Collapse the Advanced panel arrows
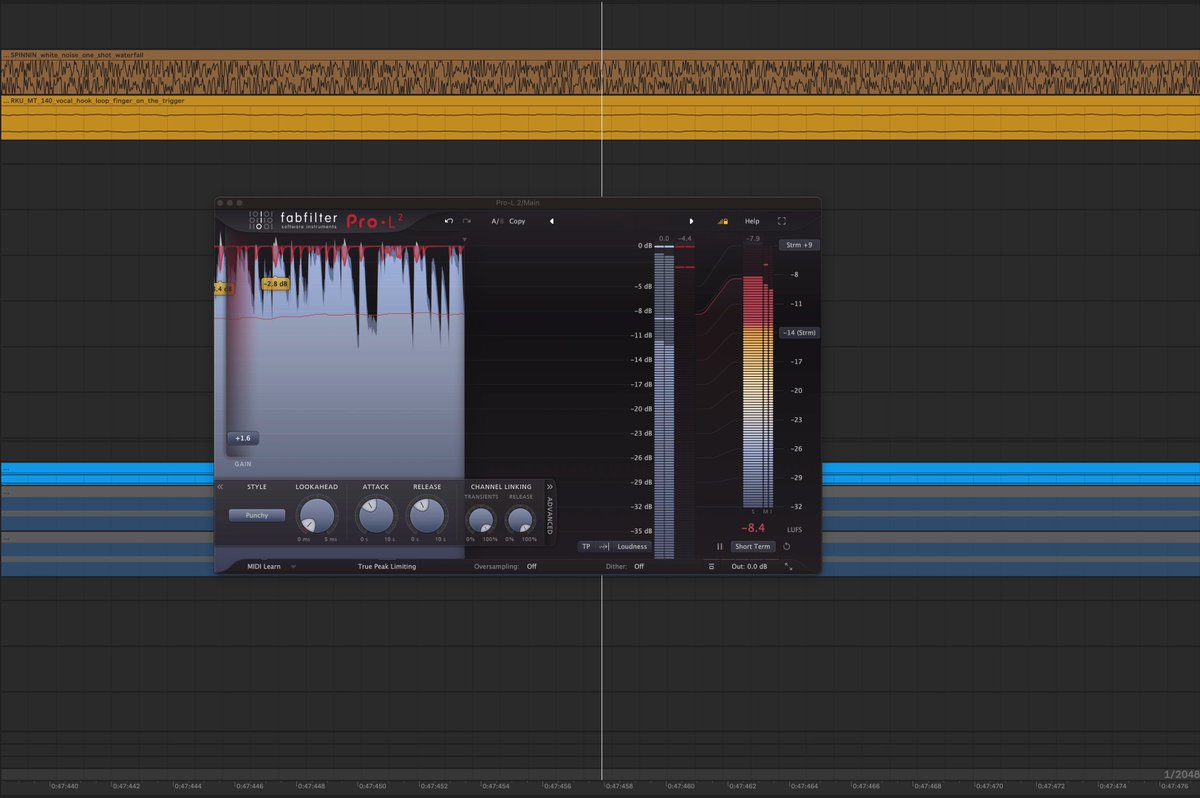Viewport: 1200px width, 798px height. (549, 487)
